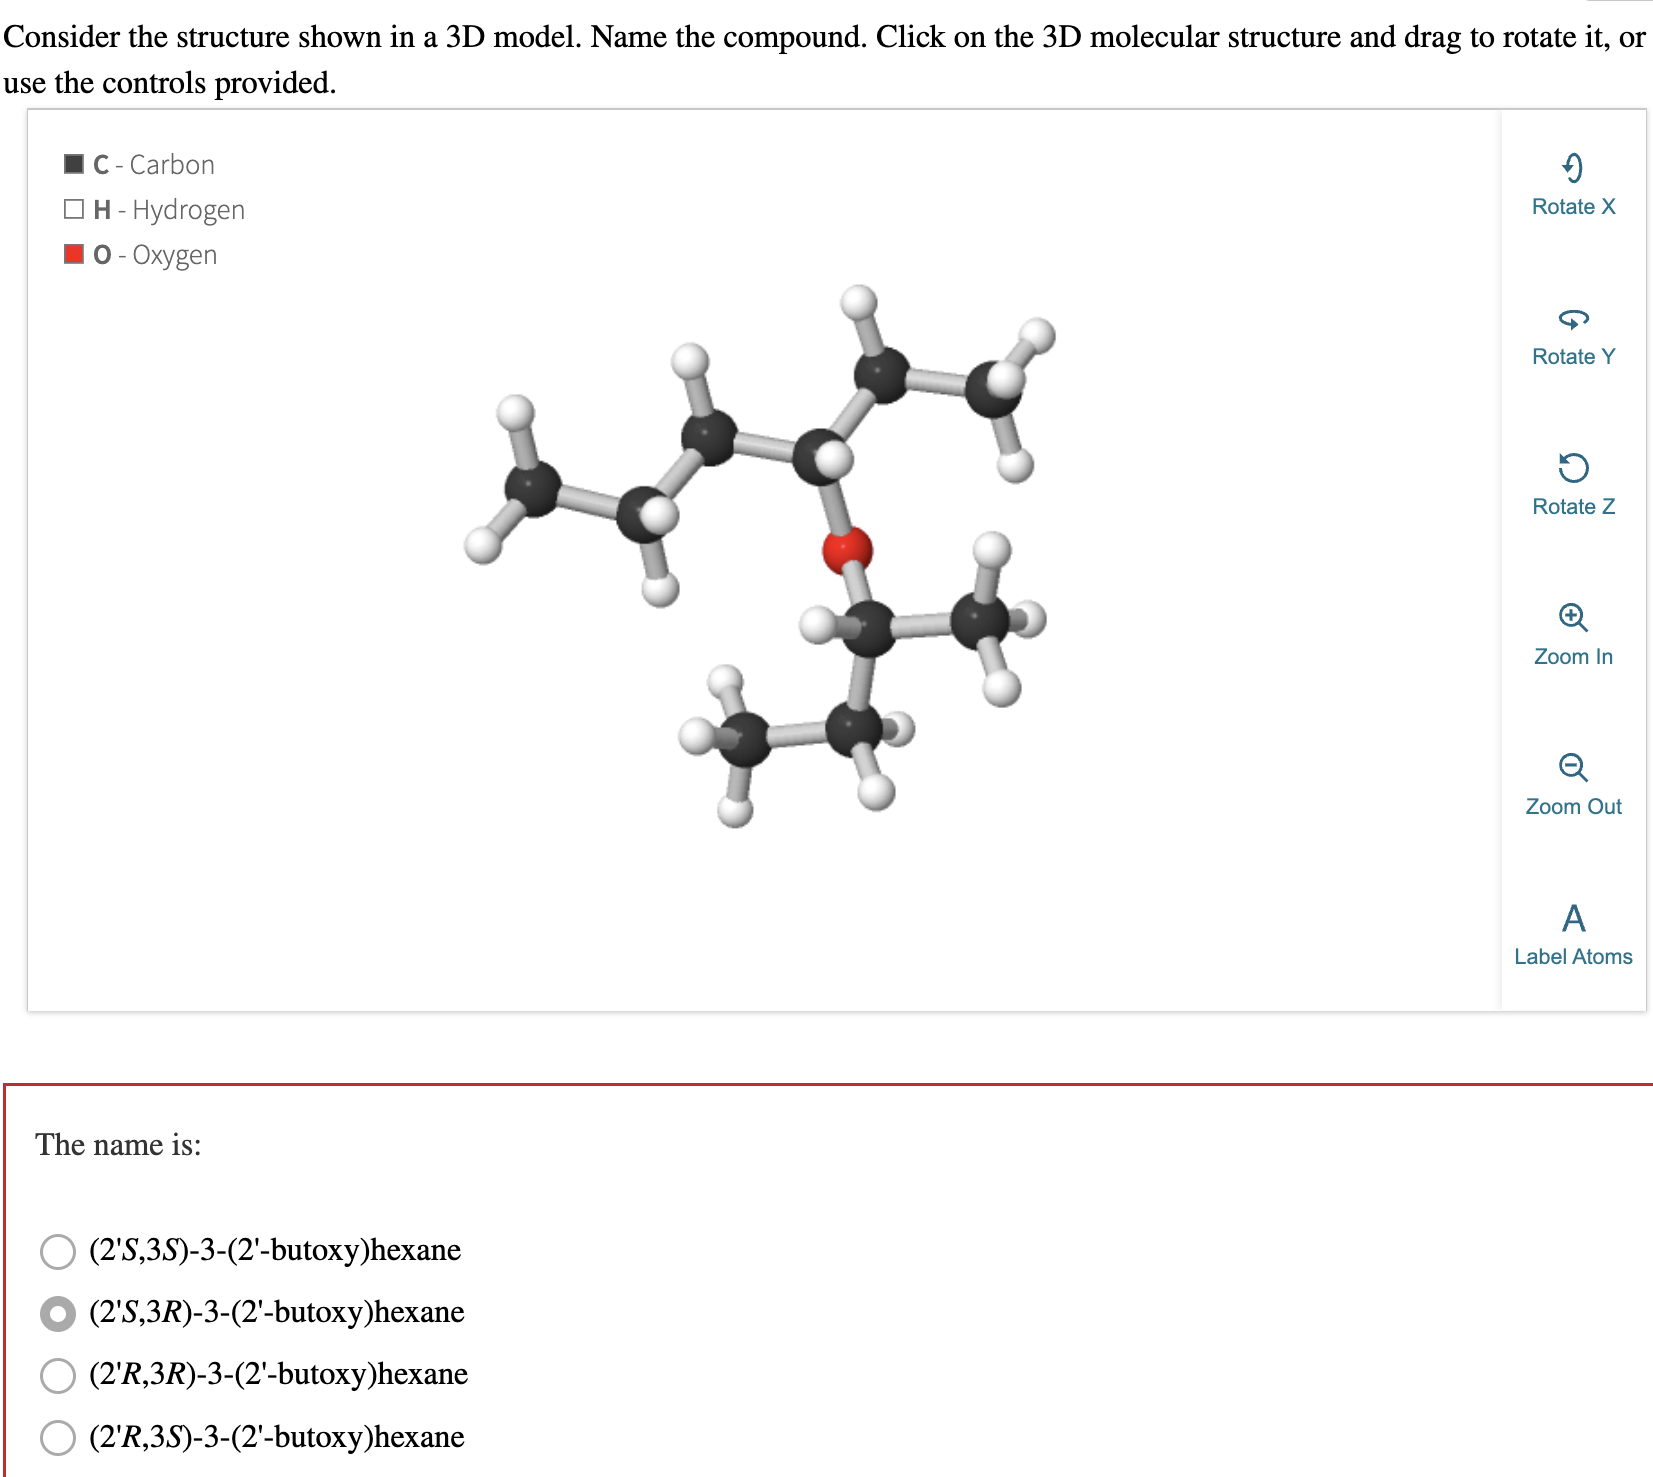Select (2'R,3R)-3-(2'-butoxy)hexane answer option
This screenshot has height=1477, width=1653.
coord(57,1374)
